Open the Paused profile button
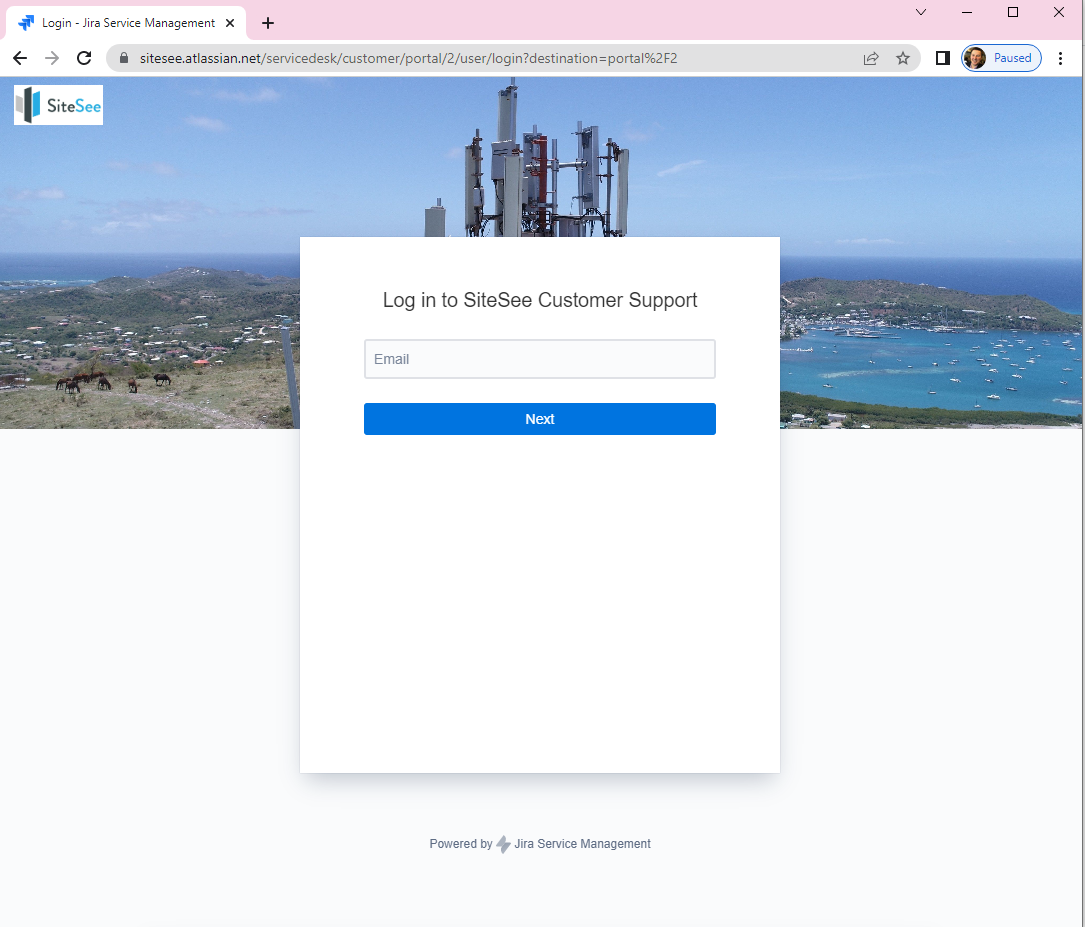Image resolution: width=1085 pixels, height=927 pixels. pyautogui.click(x=1001, y=58)
